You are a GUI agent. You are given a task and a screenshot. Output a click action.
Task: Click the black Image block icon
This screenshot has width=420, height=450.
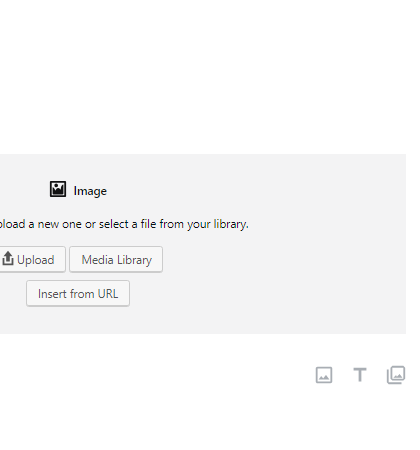(58, 189)
